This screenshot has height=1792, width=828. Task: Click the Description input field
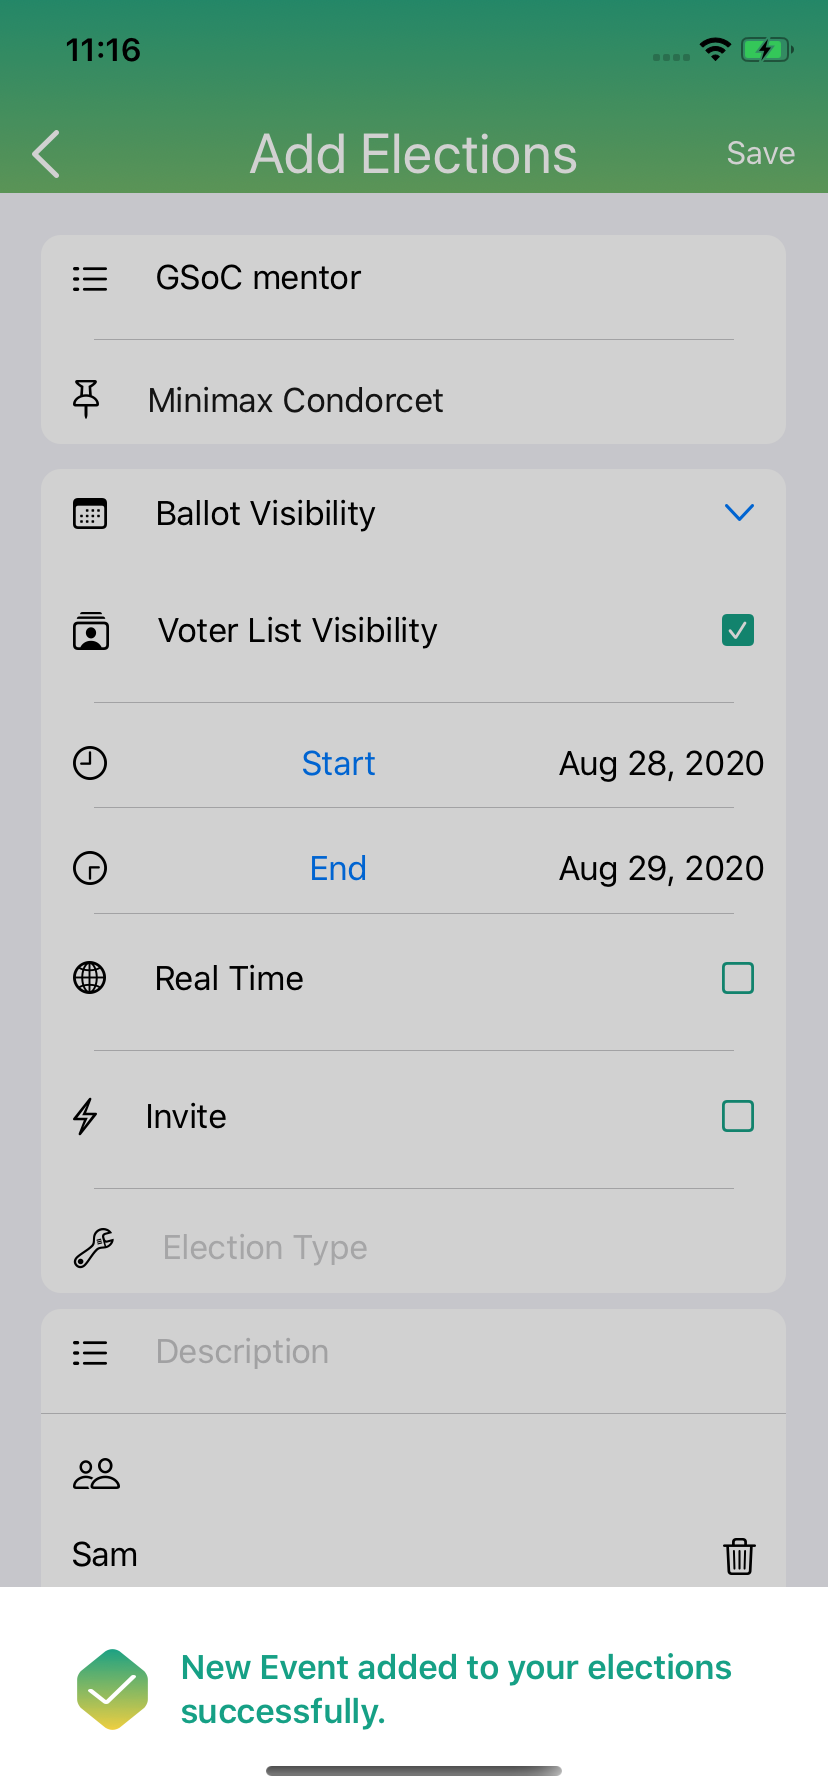[414, 1352]
